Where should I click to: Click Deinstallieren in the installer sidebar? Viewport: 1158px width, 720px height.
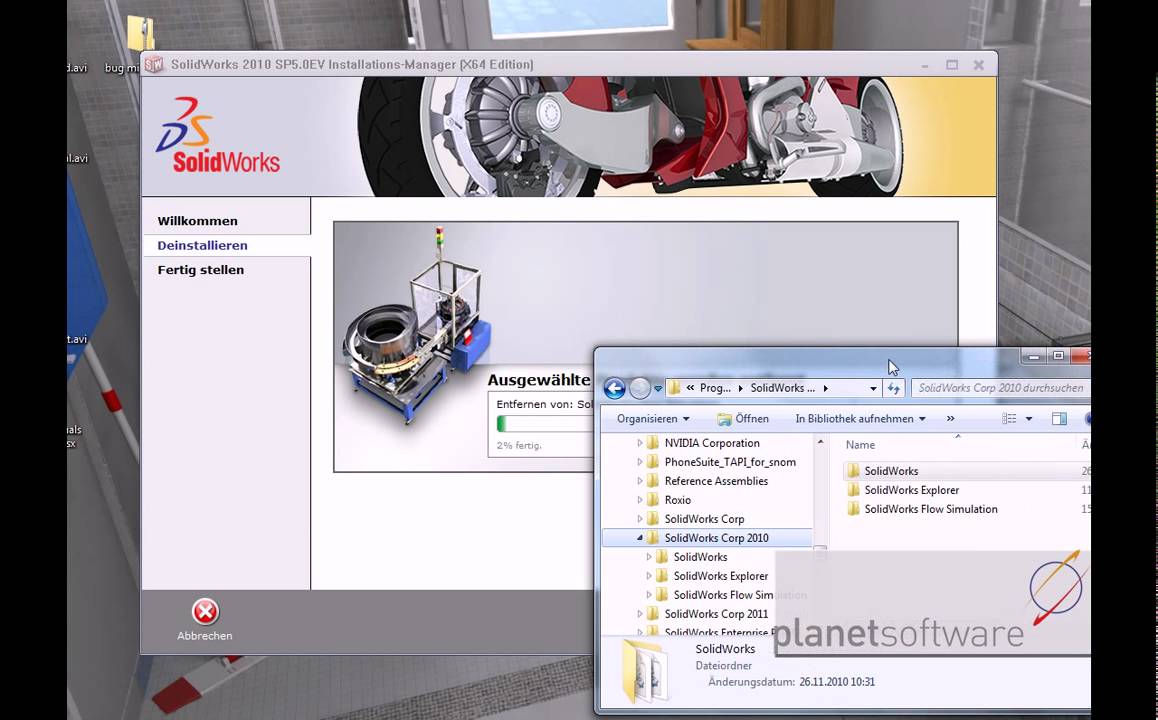[202, 245]
